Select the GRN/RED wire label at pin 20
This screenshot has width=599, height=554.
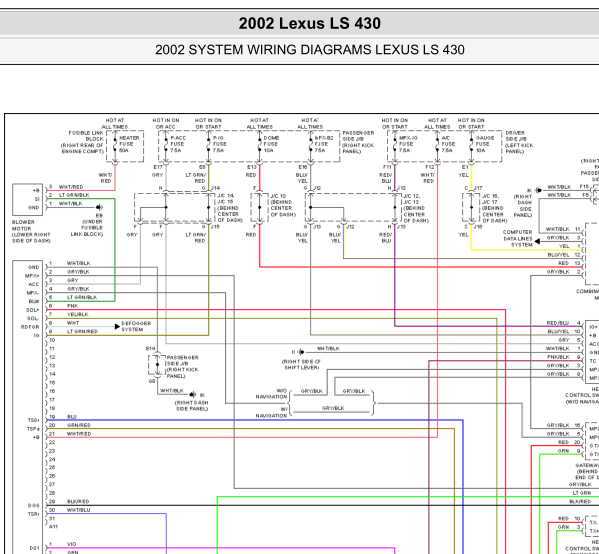point(79,425)
